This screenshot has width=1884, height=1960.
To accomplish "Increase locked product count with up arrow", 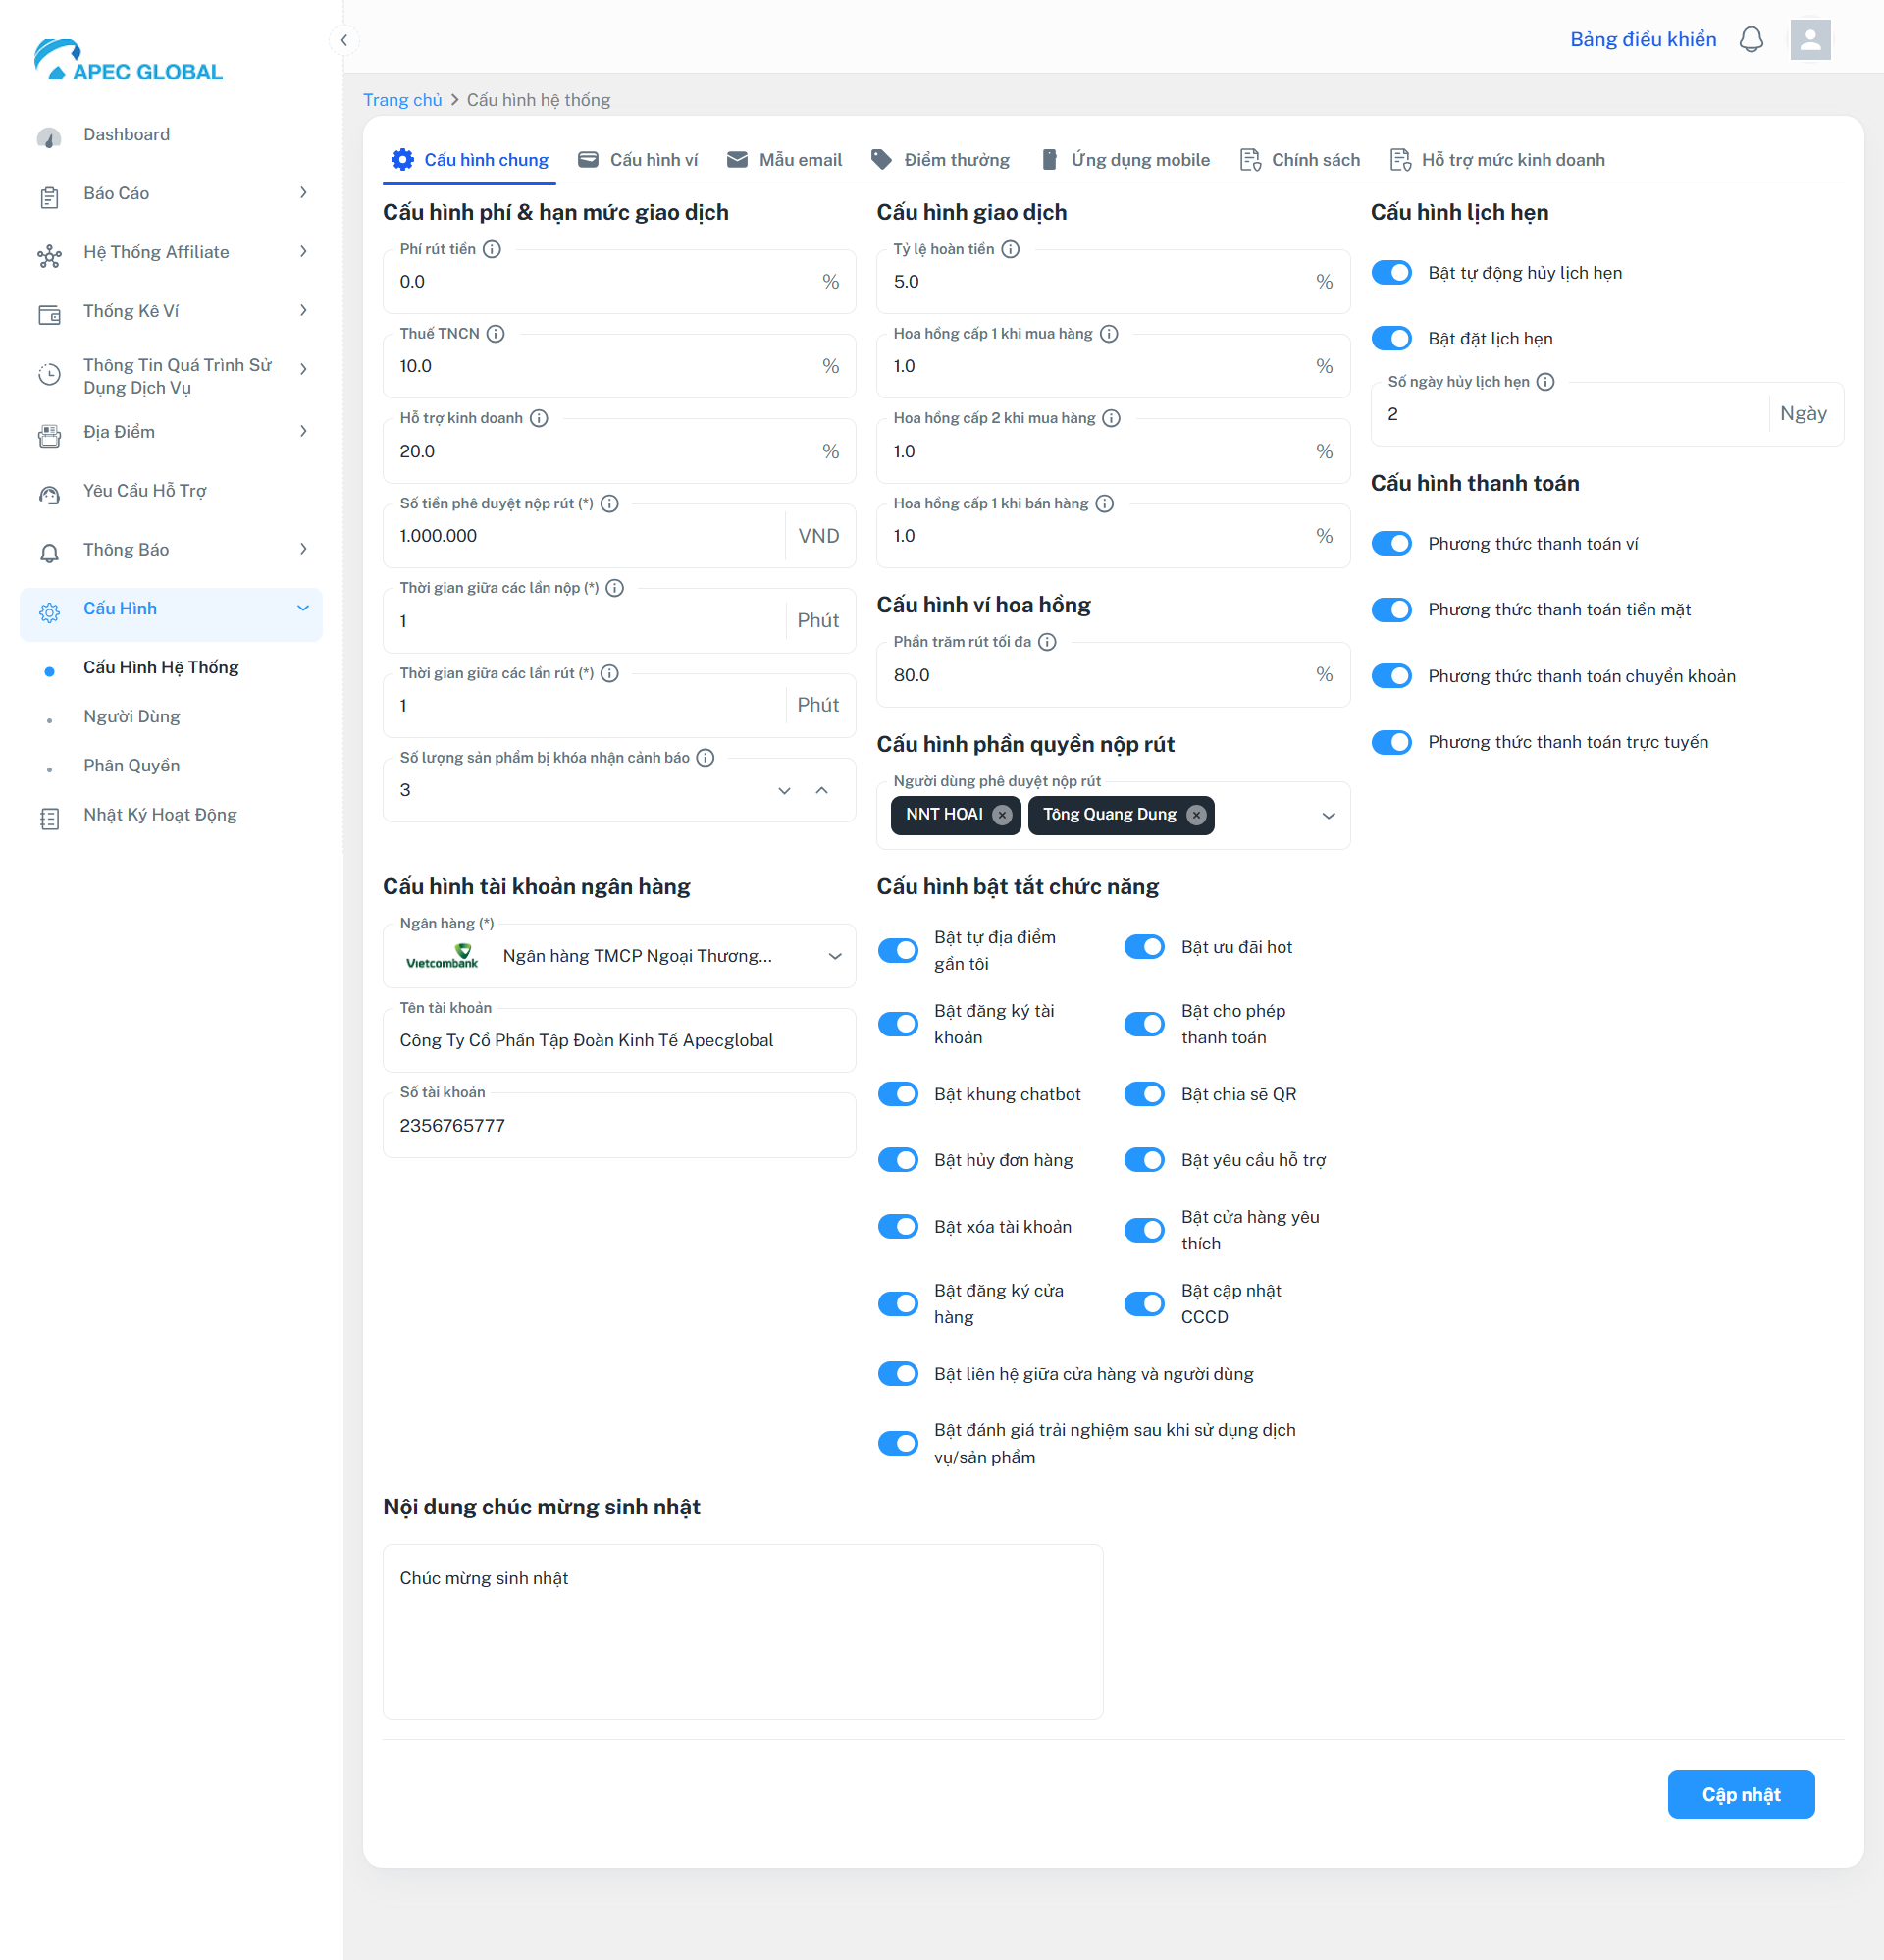I will coord(821,790).
